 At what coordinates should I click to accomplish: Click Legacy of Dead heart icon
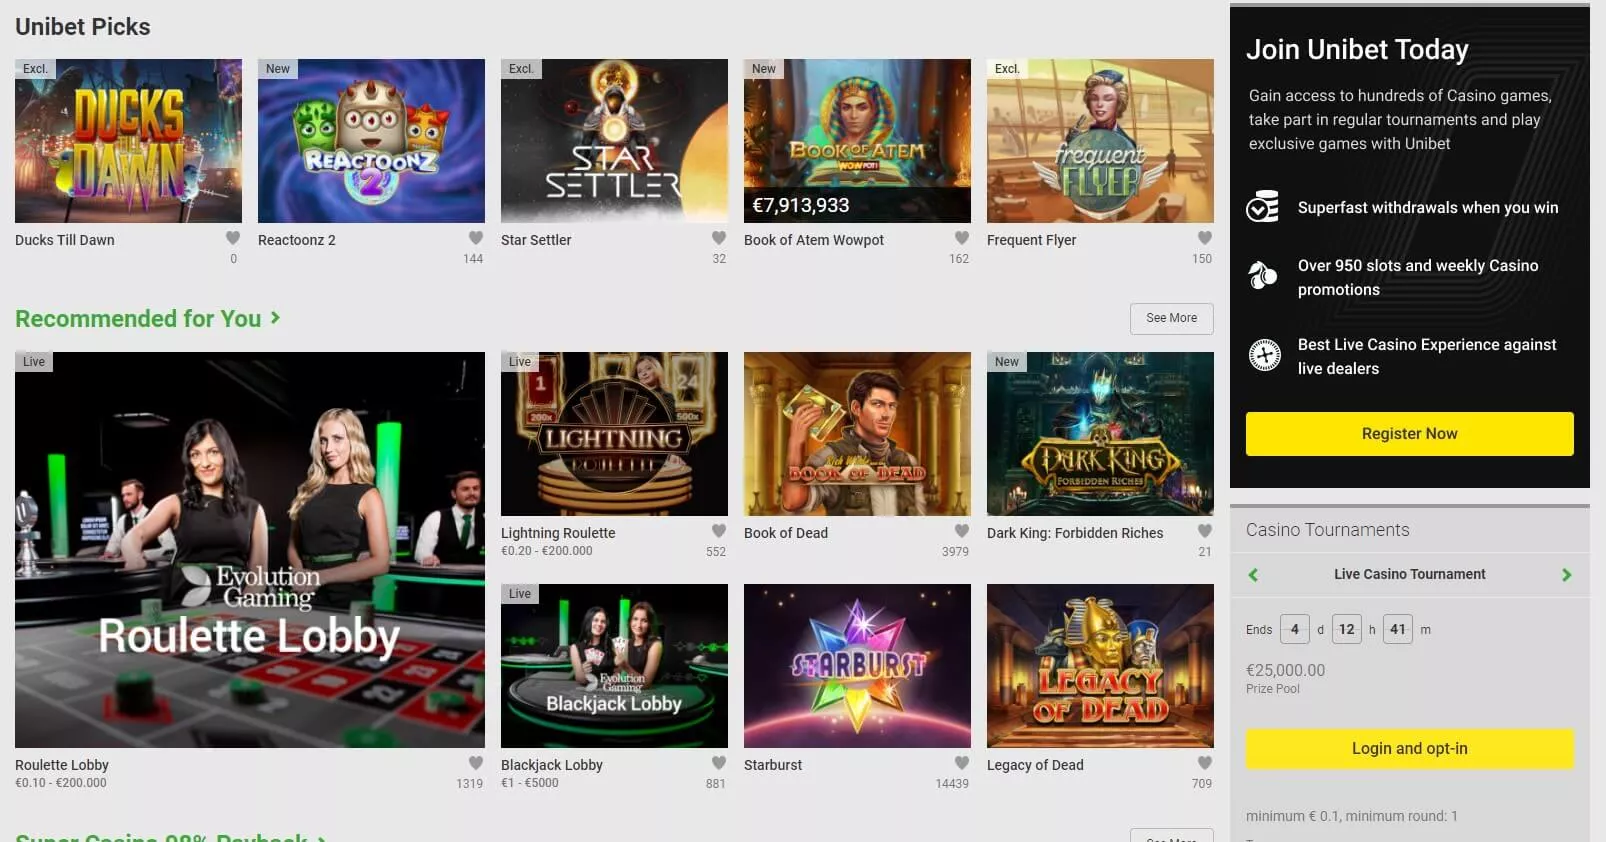(1205, 763)
